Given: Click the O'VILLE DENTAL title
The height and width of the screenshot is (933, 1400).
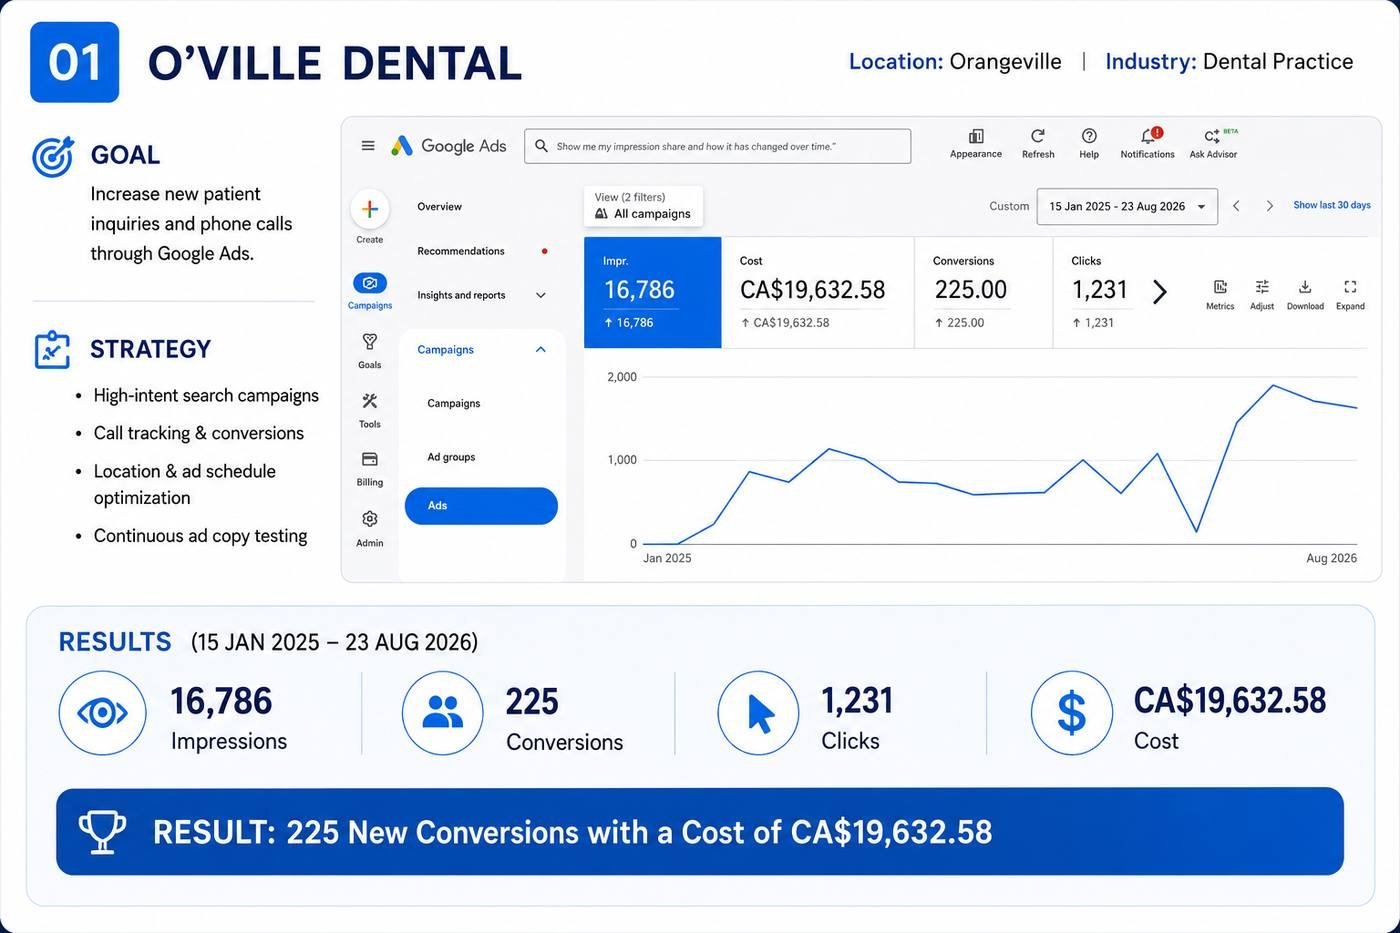Looking at the screenshot, I should [335, 63].
